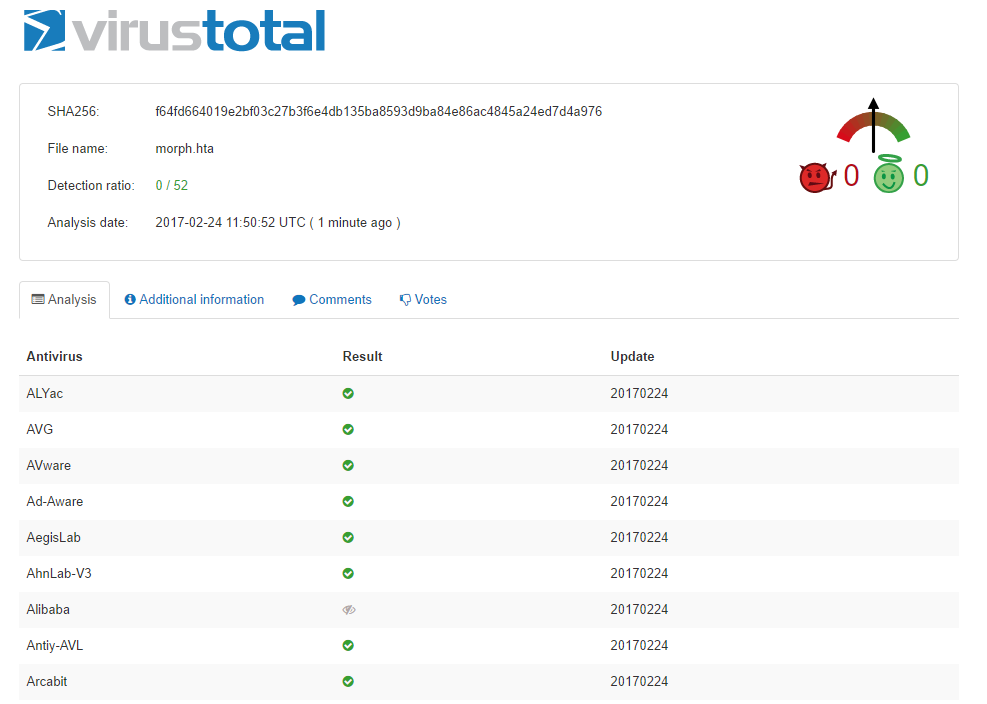Click the Antiy-AVL antivirus name

(x=55, y=645)
